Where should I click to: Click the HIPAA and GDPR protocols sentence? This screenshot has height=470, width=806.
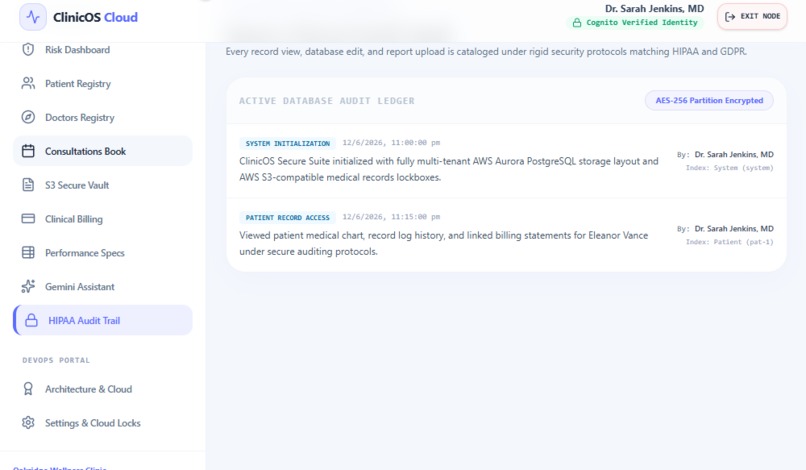pos(486,51)
